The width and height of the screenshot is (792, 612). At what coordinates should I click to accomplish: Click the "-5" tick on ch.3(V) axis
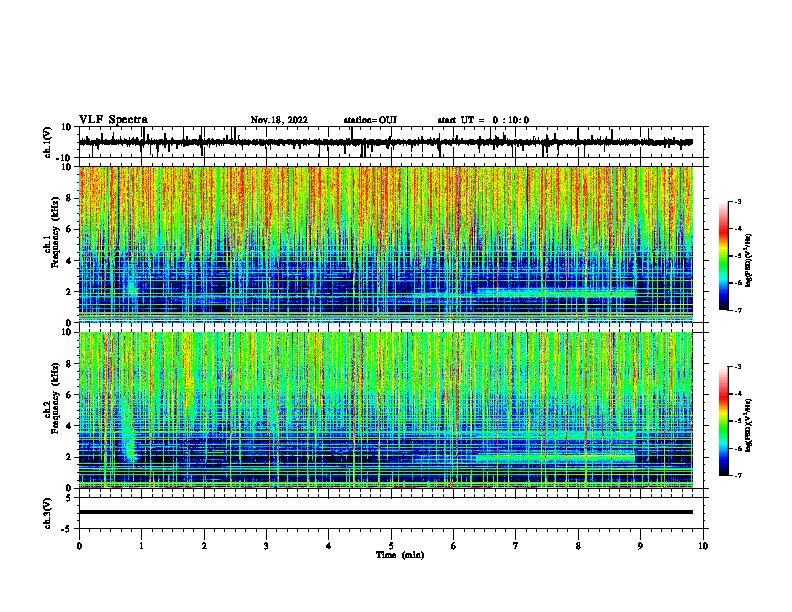coord(68,529)
